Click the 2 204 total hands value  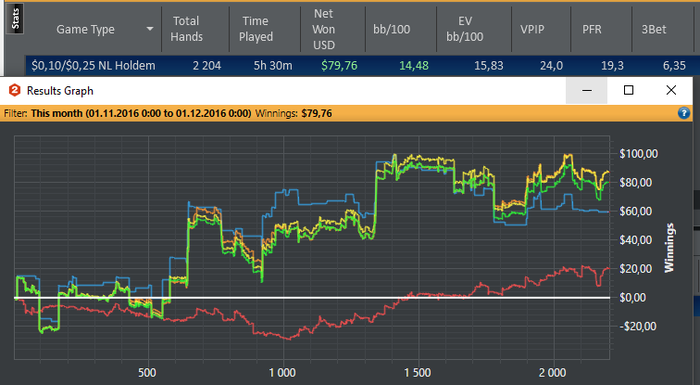[207, 66]
